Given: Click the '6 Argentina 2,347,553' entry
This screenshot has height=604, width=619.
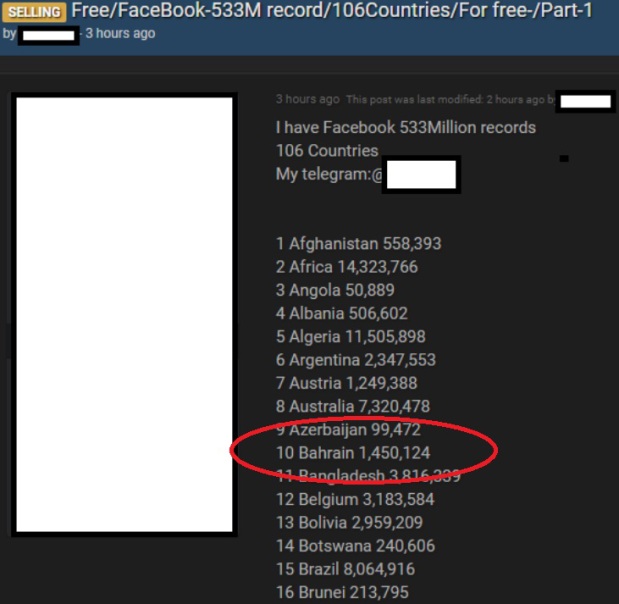Looking at the screenshot, I should tap(356, 360).
